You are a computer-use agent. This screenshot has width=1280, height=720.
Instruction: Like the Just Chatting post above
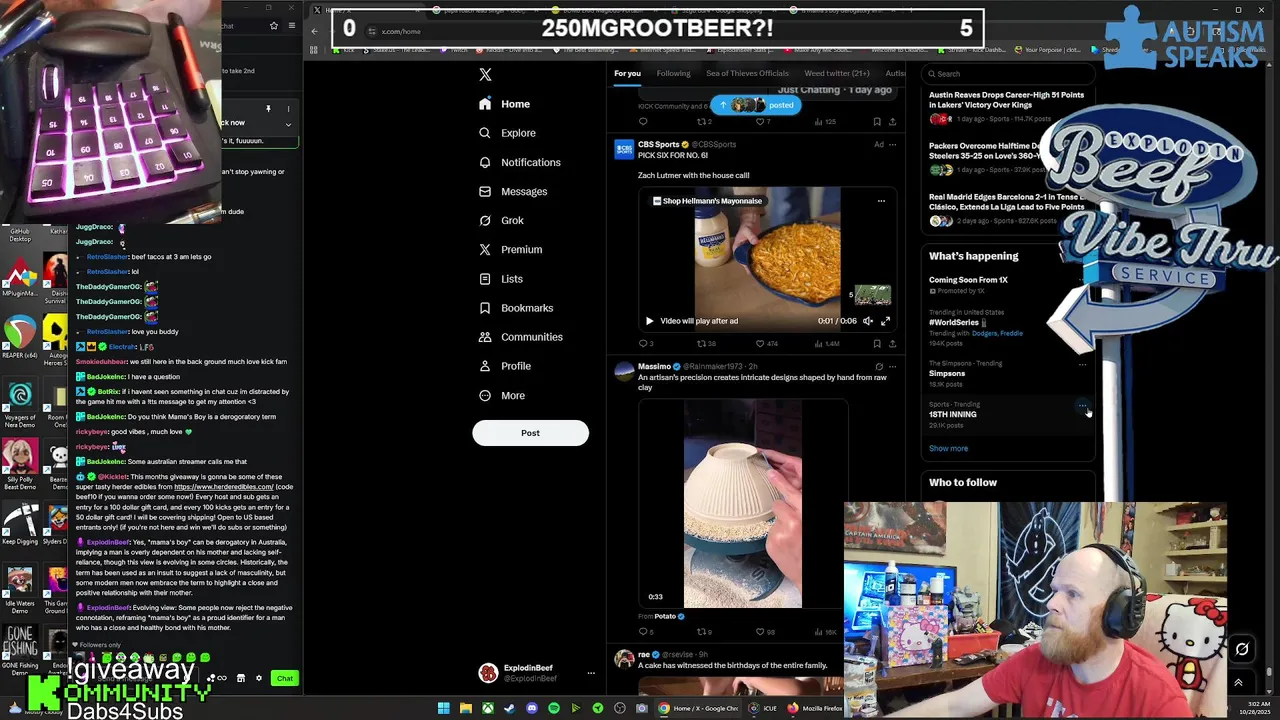(762, 122)
